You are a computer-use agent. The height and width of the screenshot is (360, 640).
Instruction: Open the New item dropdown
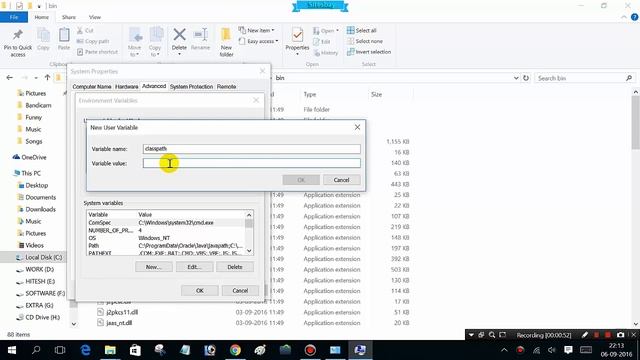(x=256, y=30)
